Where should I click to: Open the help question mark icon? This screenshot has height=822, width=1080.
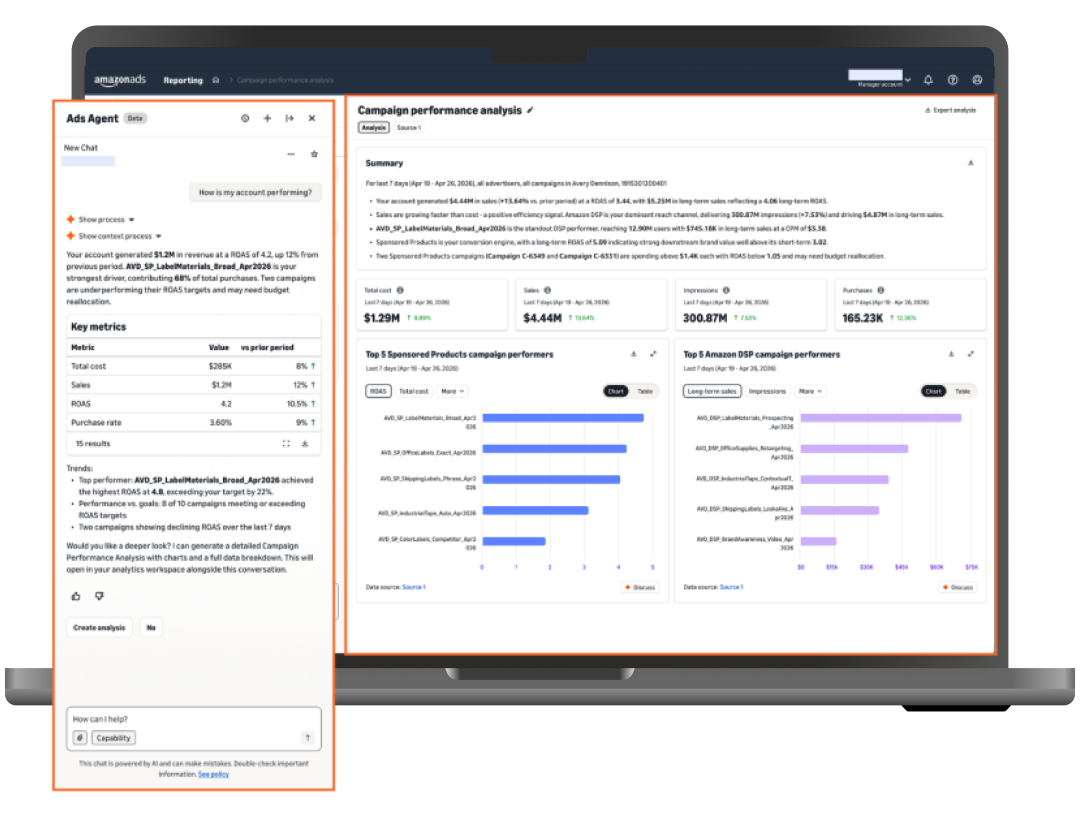[x=953, y=80]
